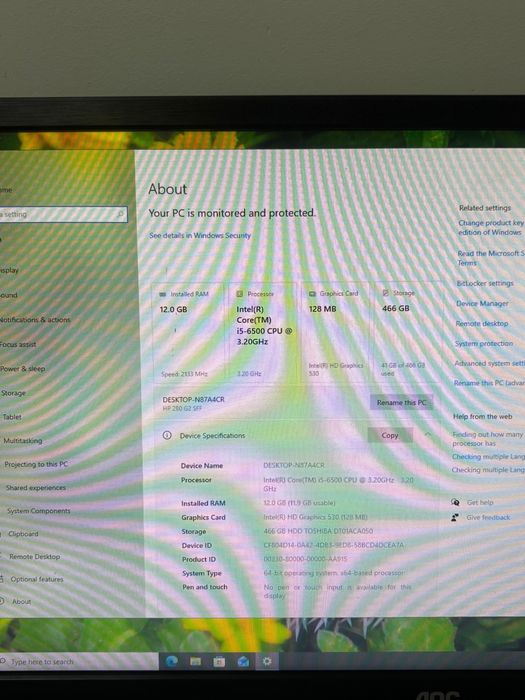Open Remote desktop related link
The height and width of the screenshot is (700, 525).
click(x=482, y=323)
